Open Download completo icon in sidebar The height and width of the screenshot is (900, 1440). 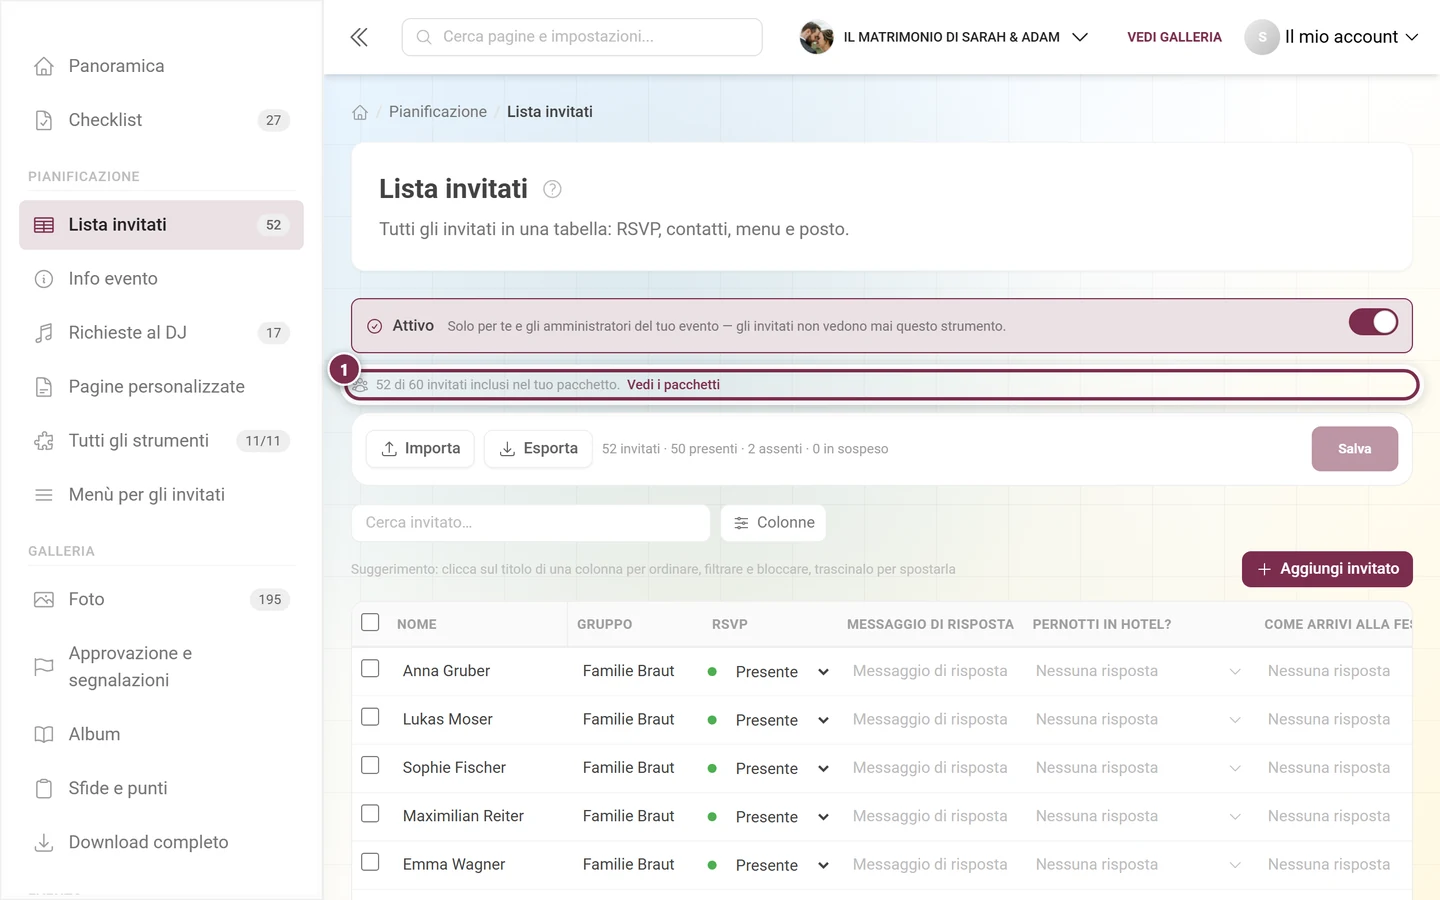coord(44,843)
